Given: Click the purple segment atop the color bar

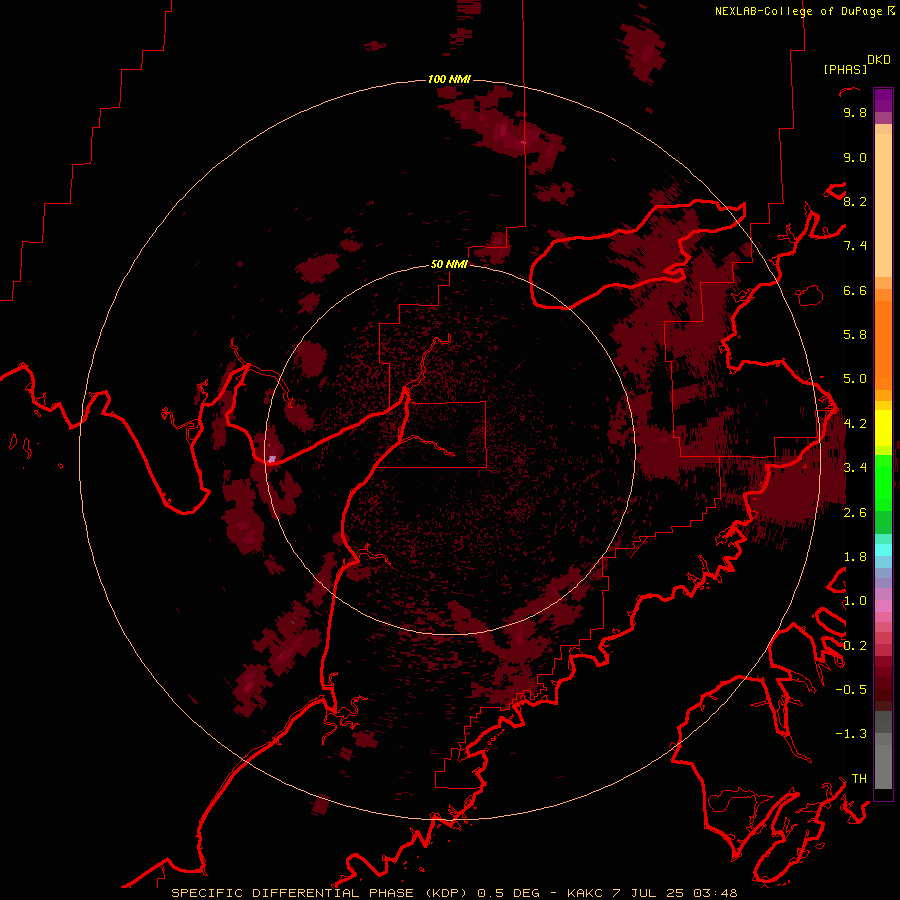Looking at the screenshot, I should click(883, 100).
